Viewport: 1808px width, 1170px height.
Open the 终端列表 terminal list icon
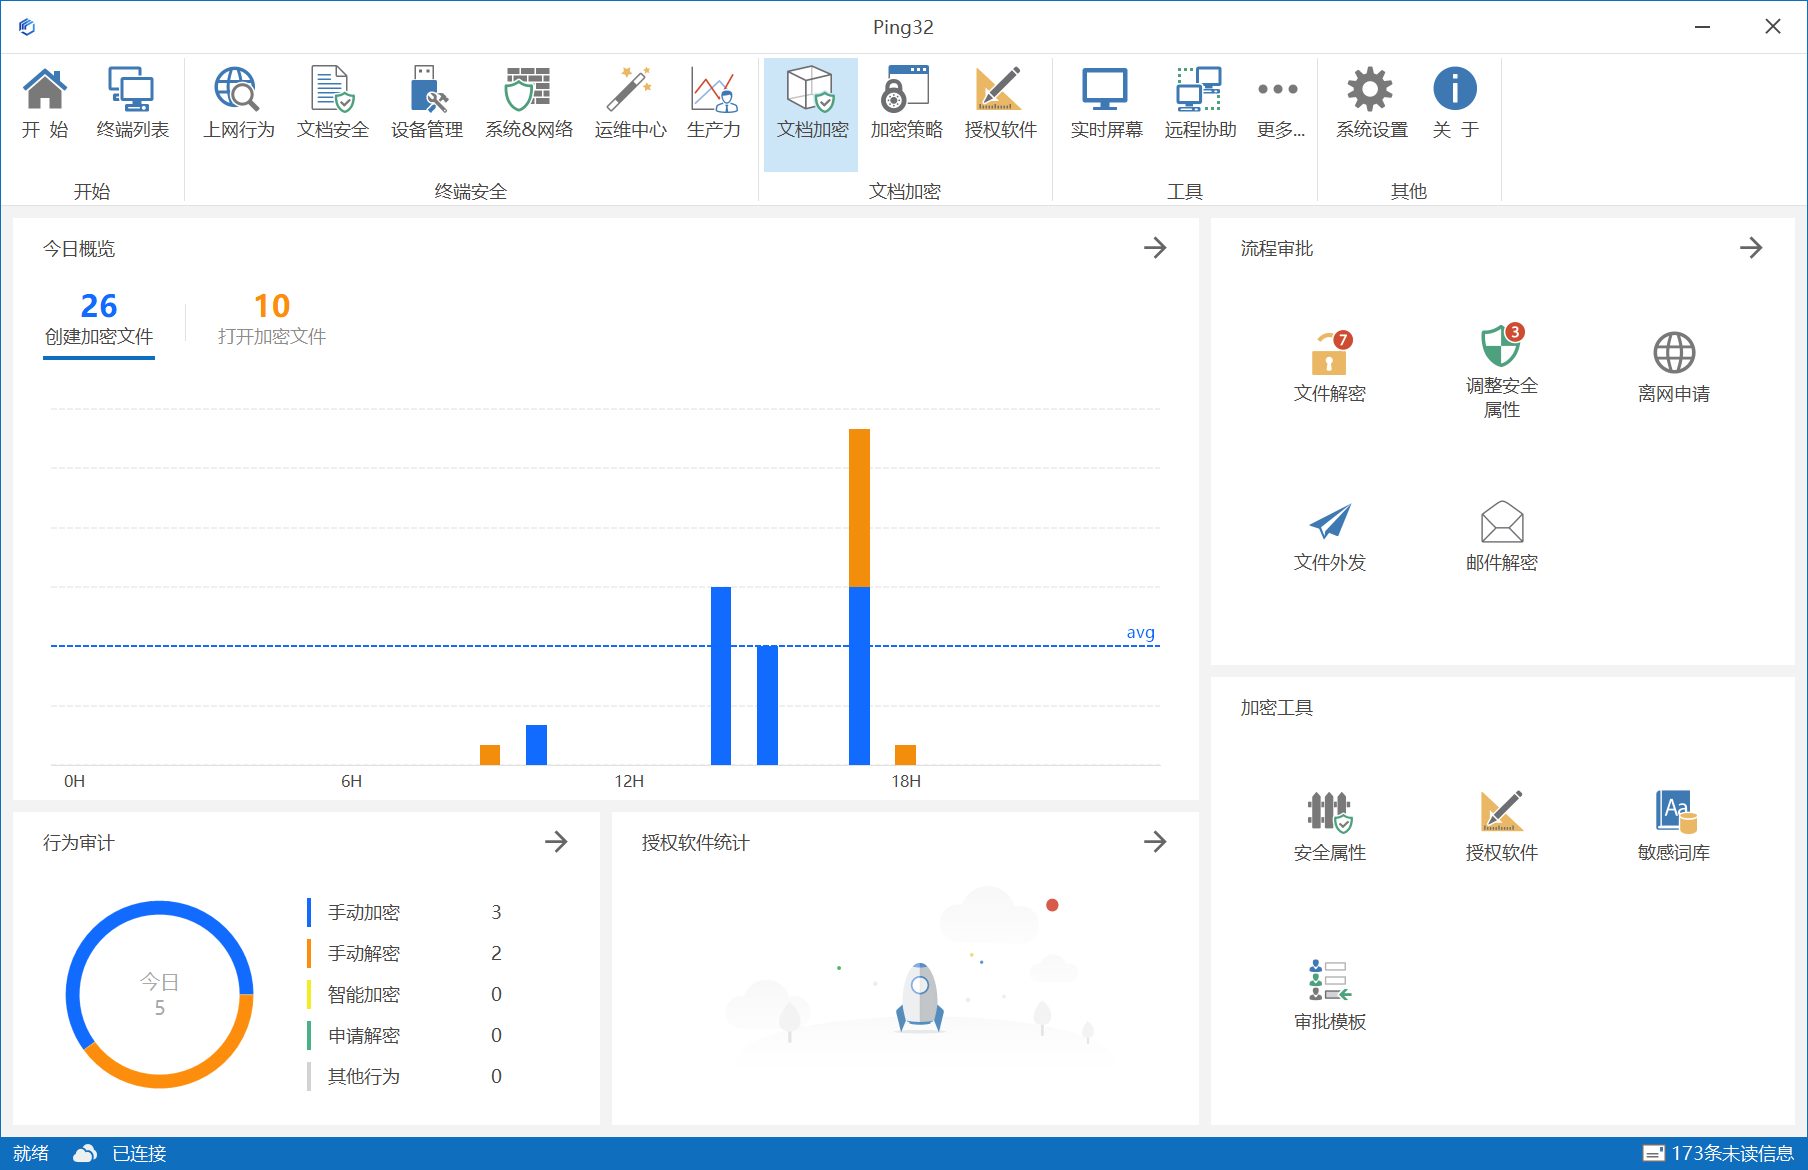(x=132, y=103)
